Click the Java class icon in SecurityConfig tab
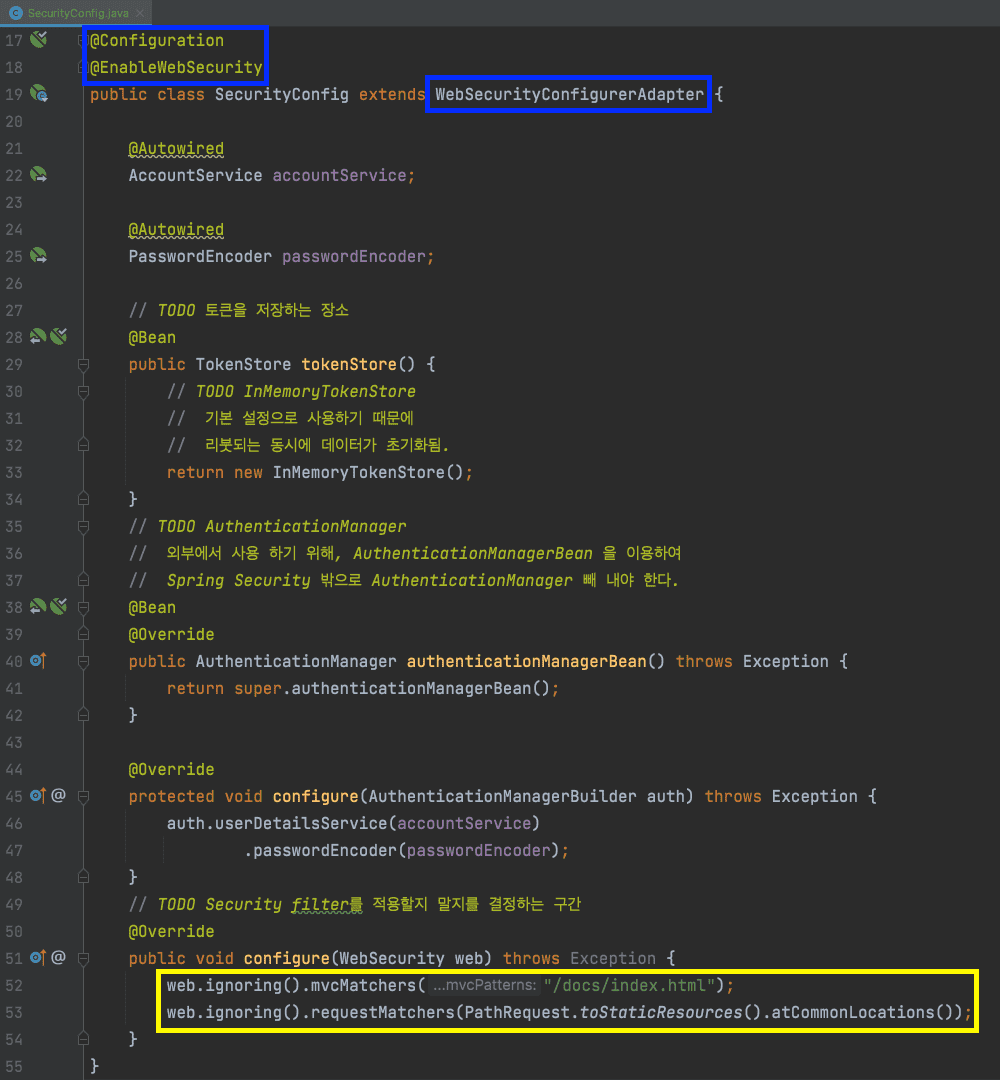Image resolution: width=1000 pixels, height=1080 pixels. click(x=15, y=13)
